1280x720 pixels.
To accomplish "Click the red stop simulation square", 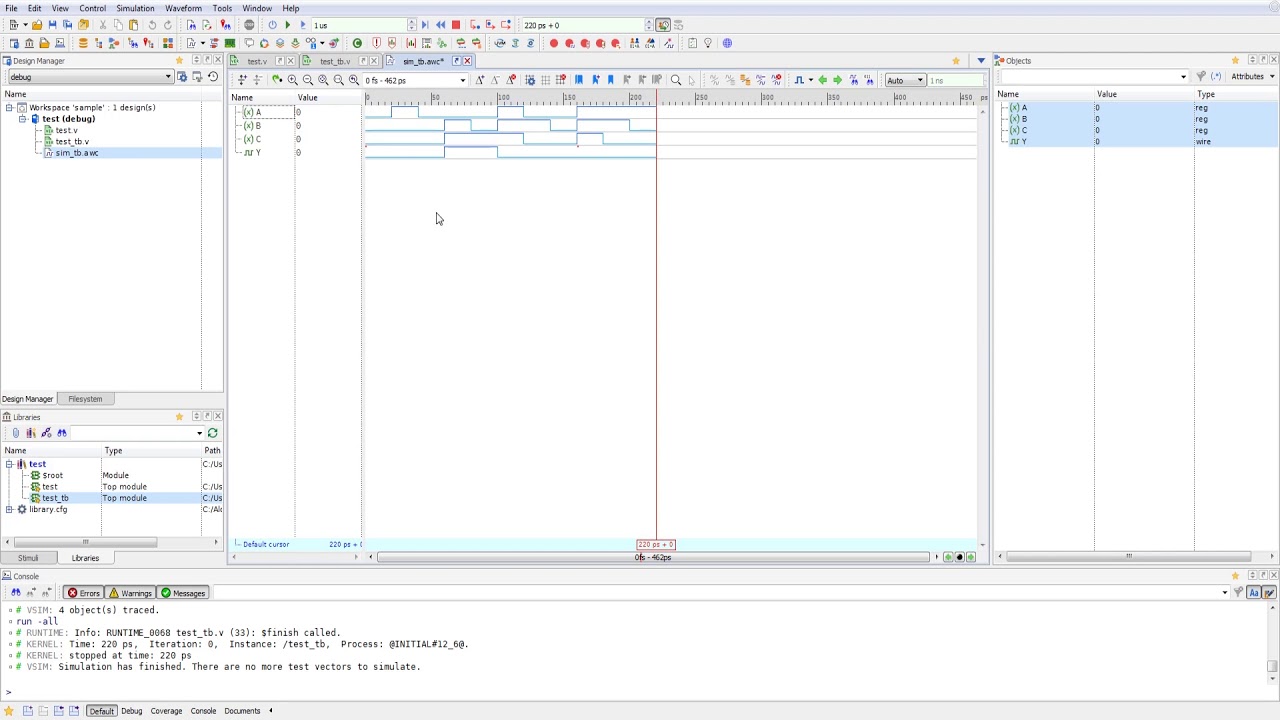I will click(456, 25).
